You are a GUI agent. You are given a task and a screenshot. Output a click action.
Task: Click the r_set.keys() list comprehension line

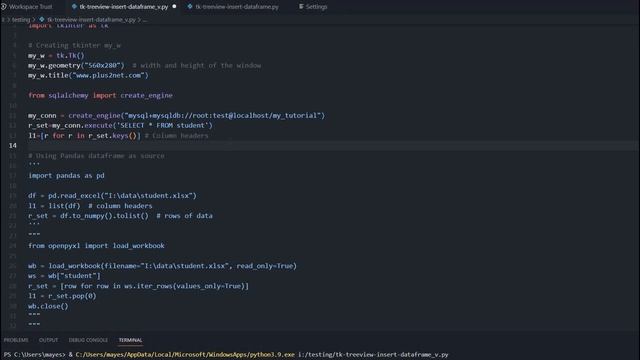118,136
